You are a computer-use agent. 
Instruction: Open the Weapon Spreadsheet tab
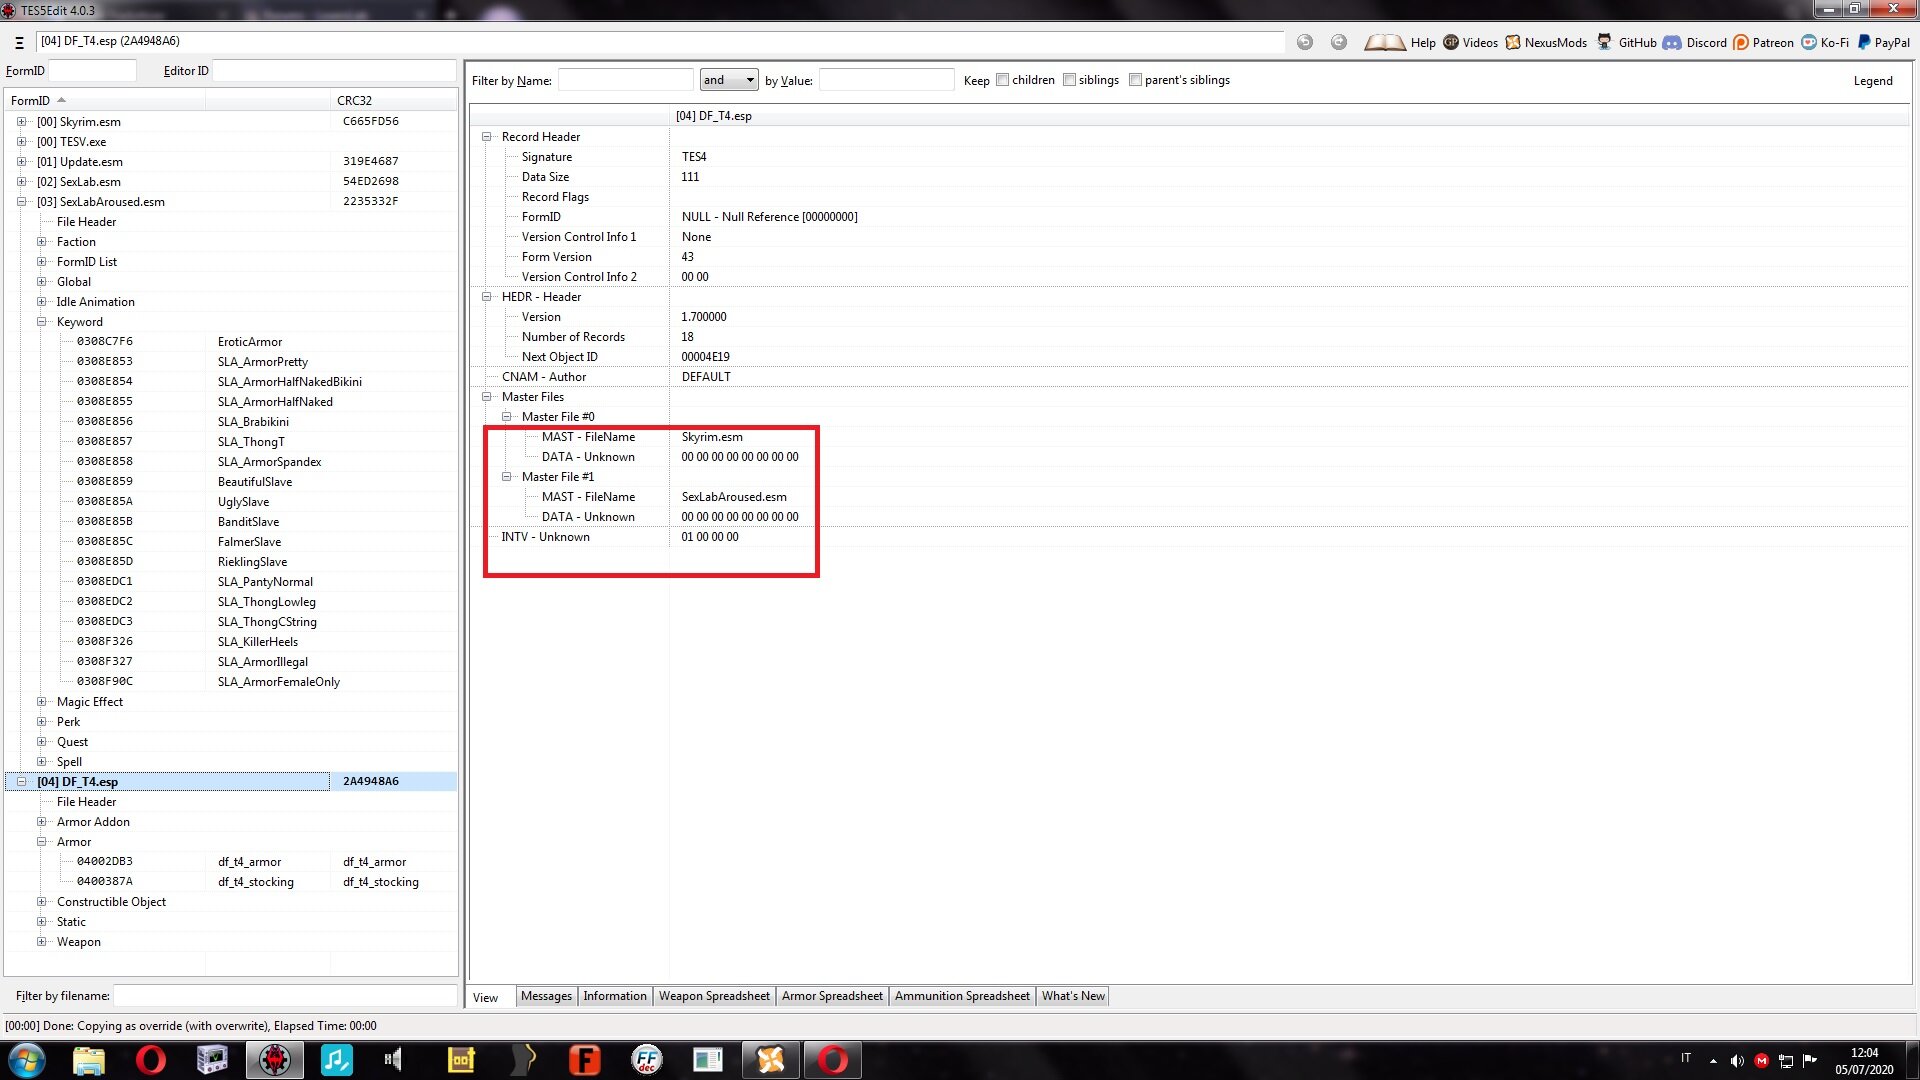pos(714,996)
